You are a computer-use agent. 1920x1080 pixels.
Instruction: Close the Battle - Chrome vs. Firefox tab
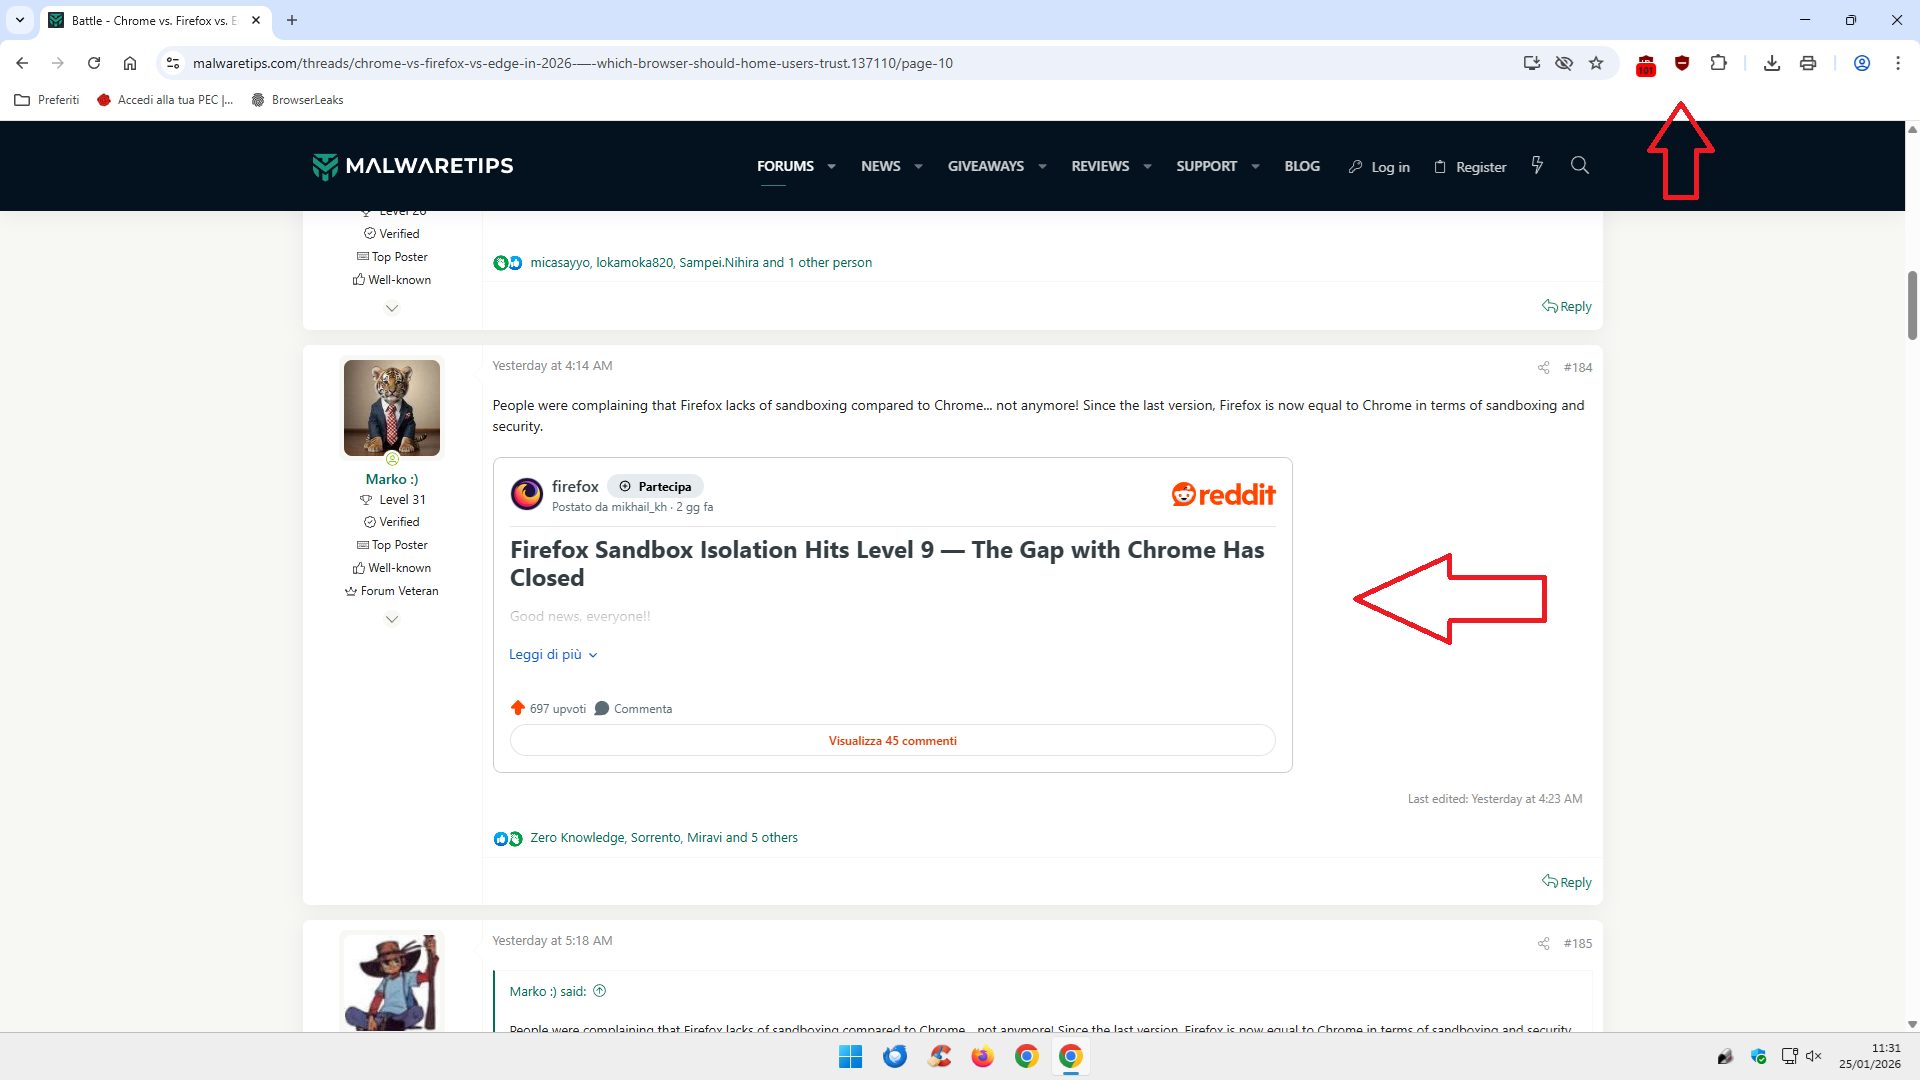coord(256,20)
